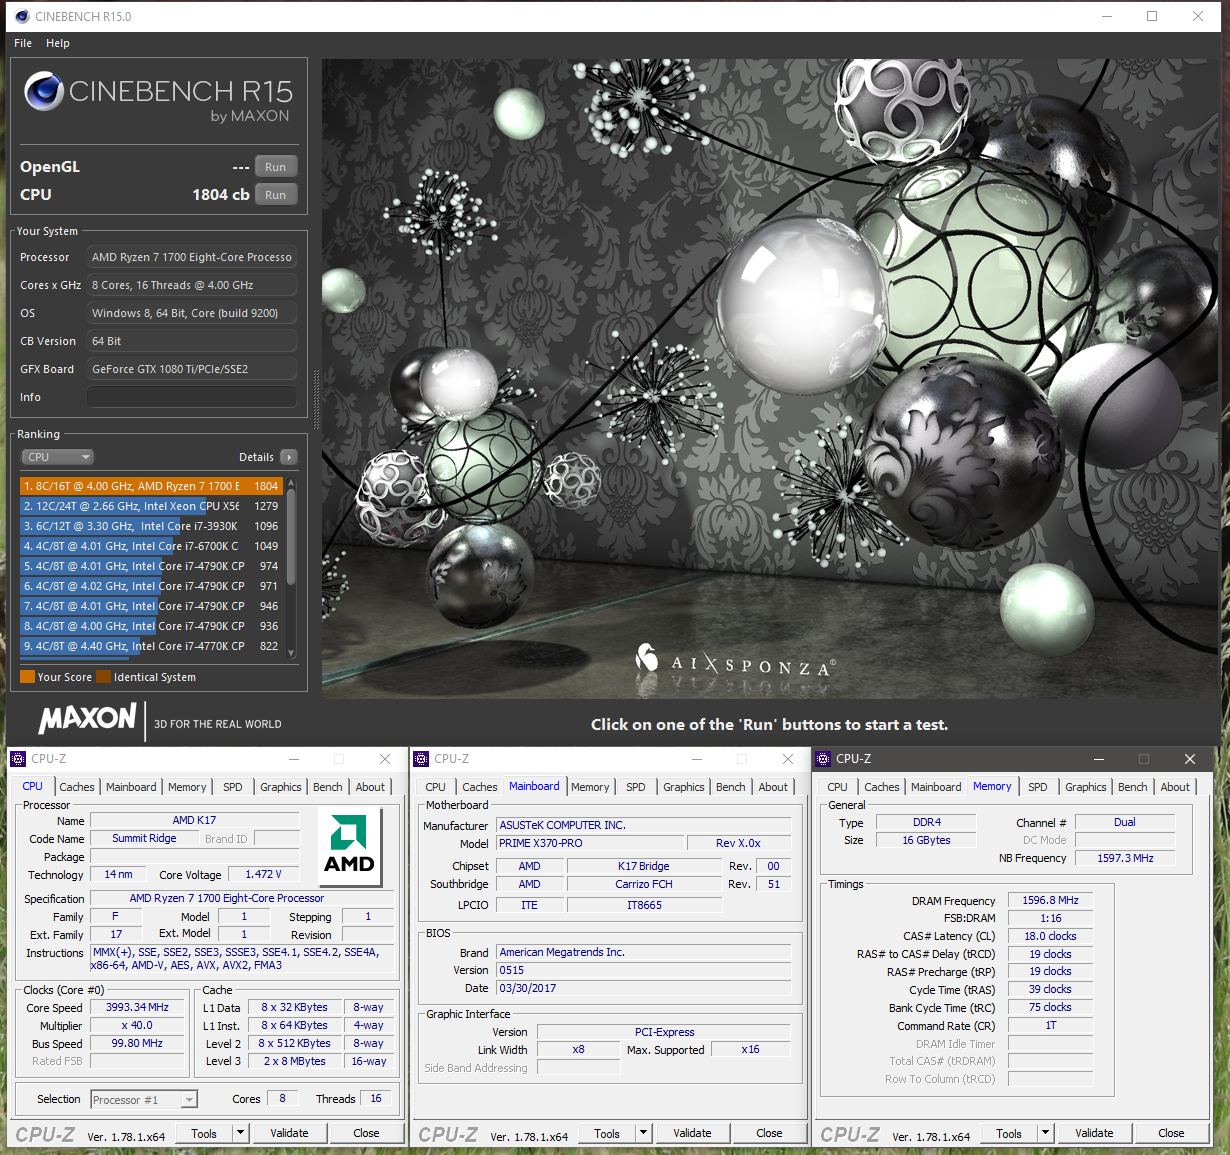Viewport: 1230px width, 1155px height.
Task: Click Close button in middle CPU-Z window
Action: (x=769, y=1133)
